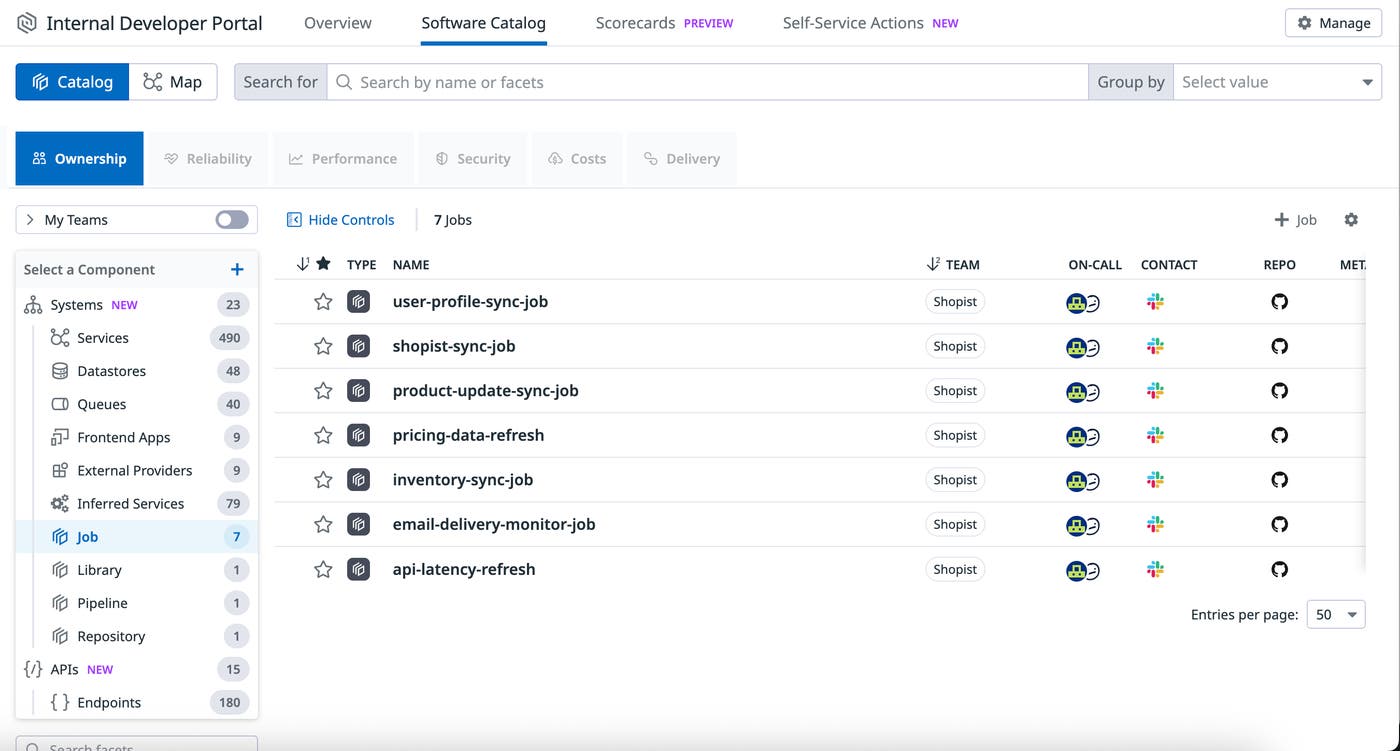Open the Slack contact for pricing-data-refresh

(x=1155, y=436)
